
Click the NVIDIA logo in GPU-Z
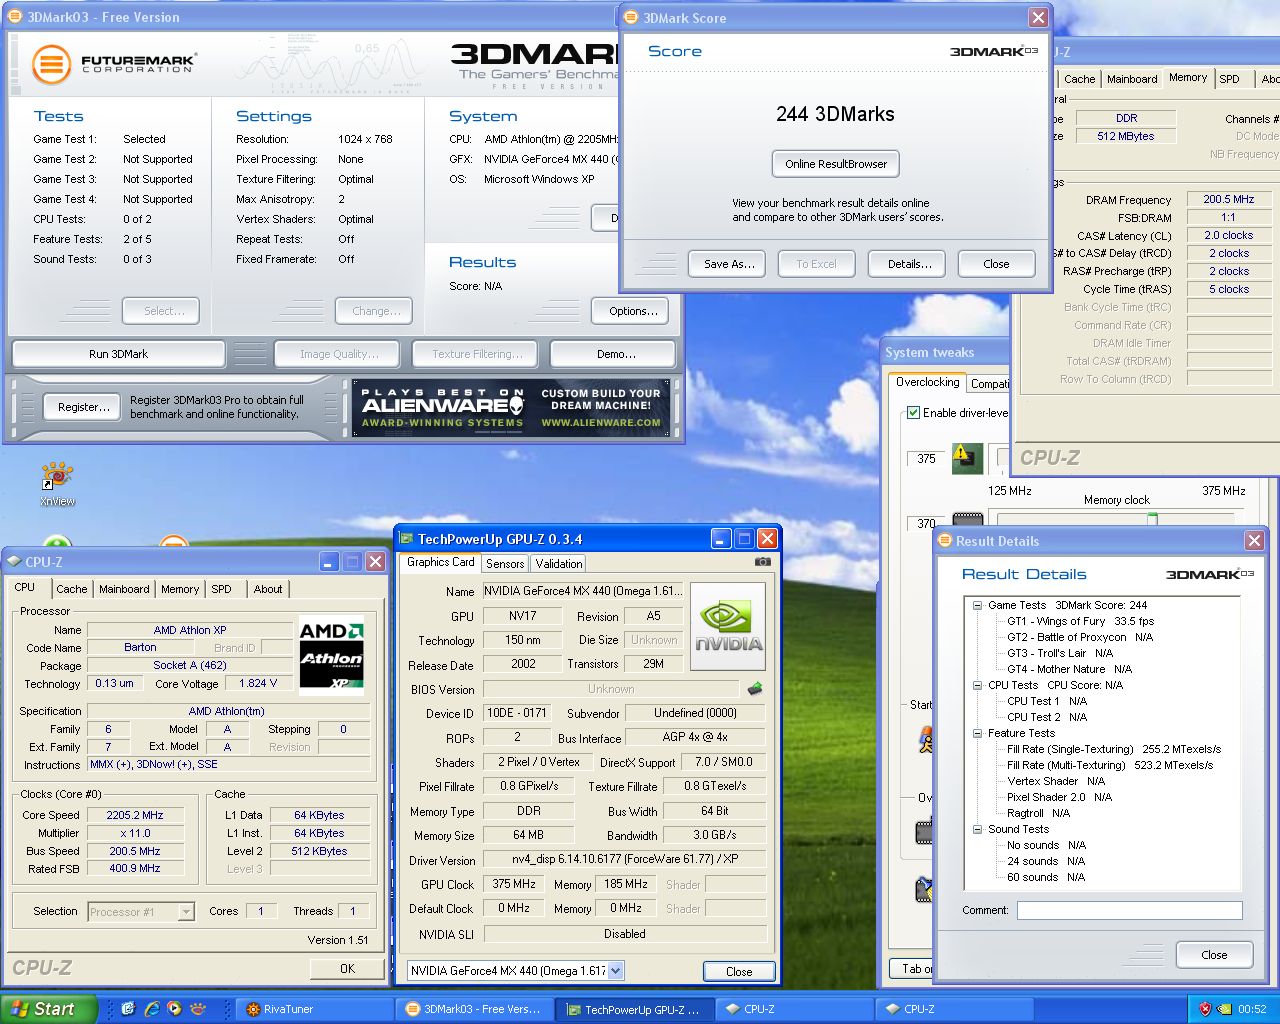[728, 627]
